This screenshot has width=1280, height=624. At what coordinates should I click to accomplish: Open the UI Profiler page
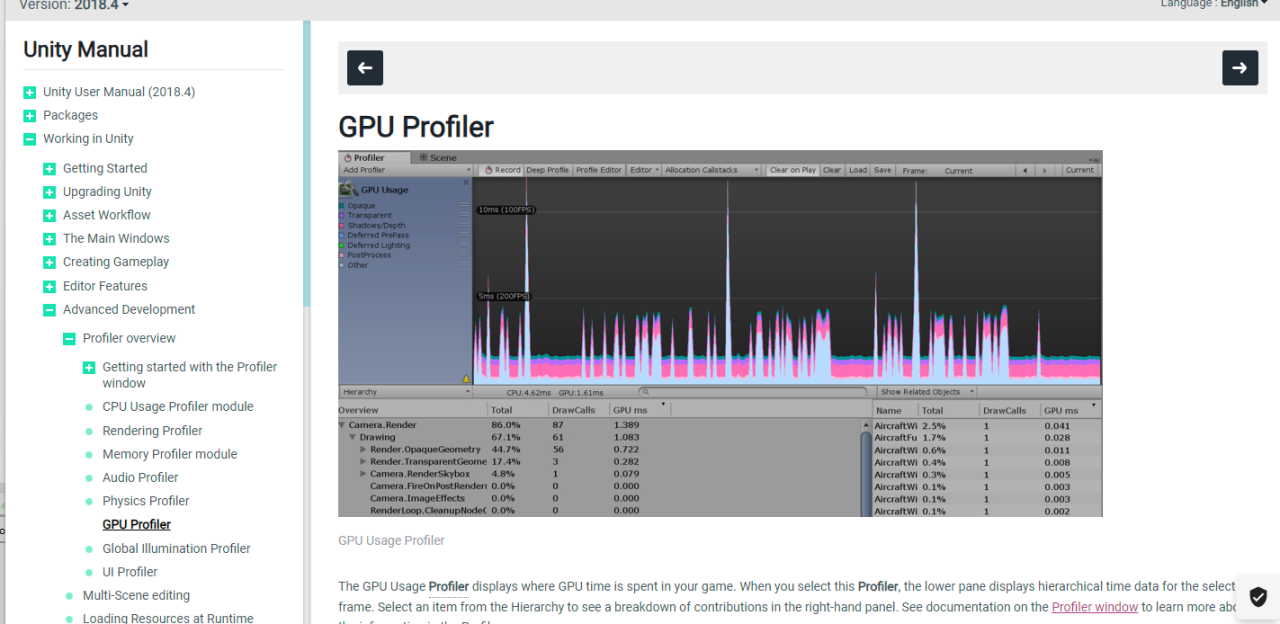tap(130, 572)
